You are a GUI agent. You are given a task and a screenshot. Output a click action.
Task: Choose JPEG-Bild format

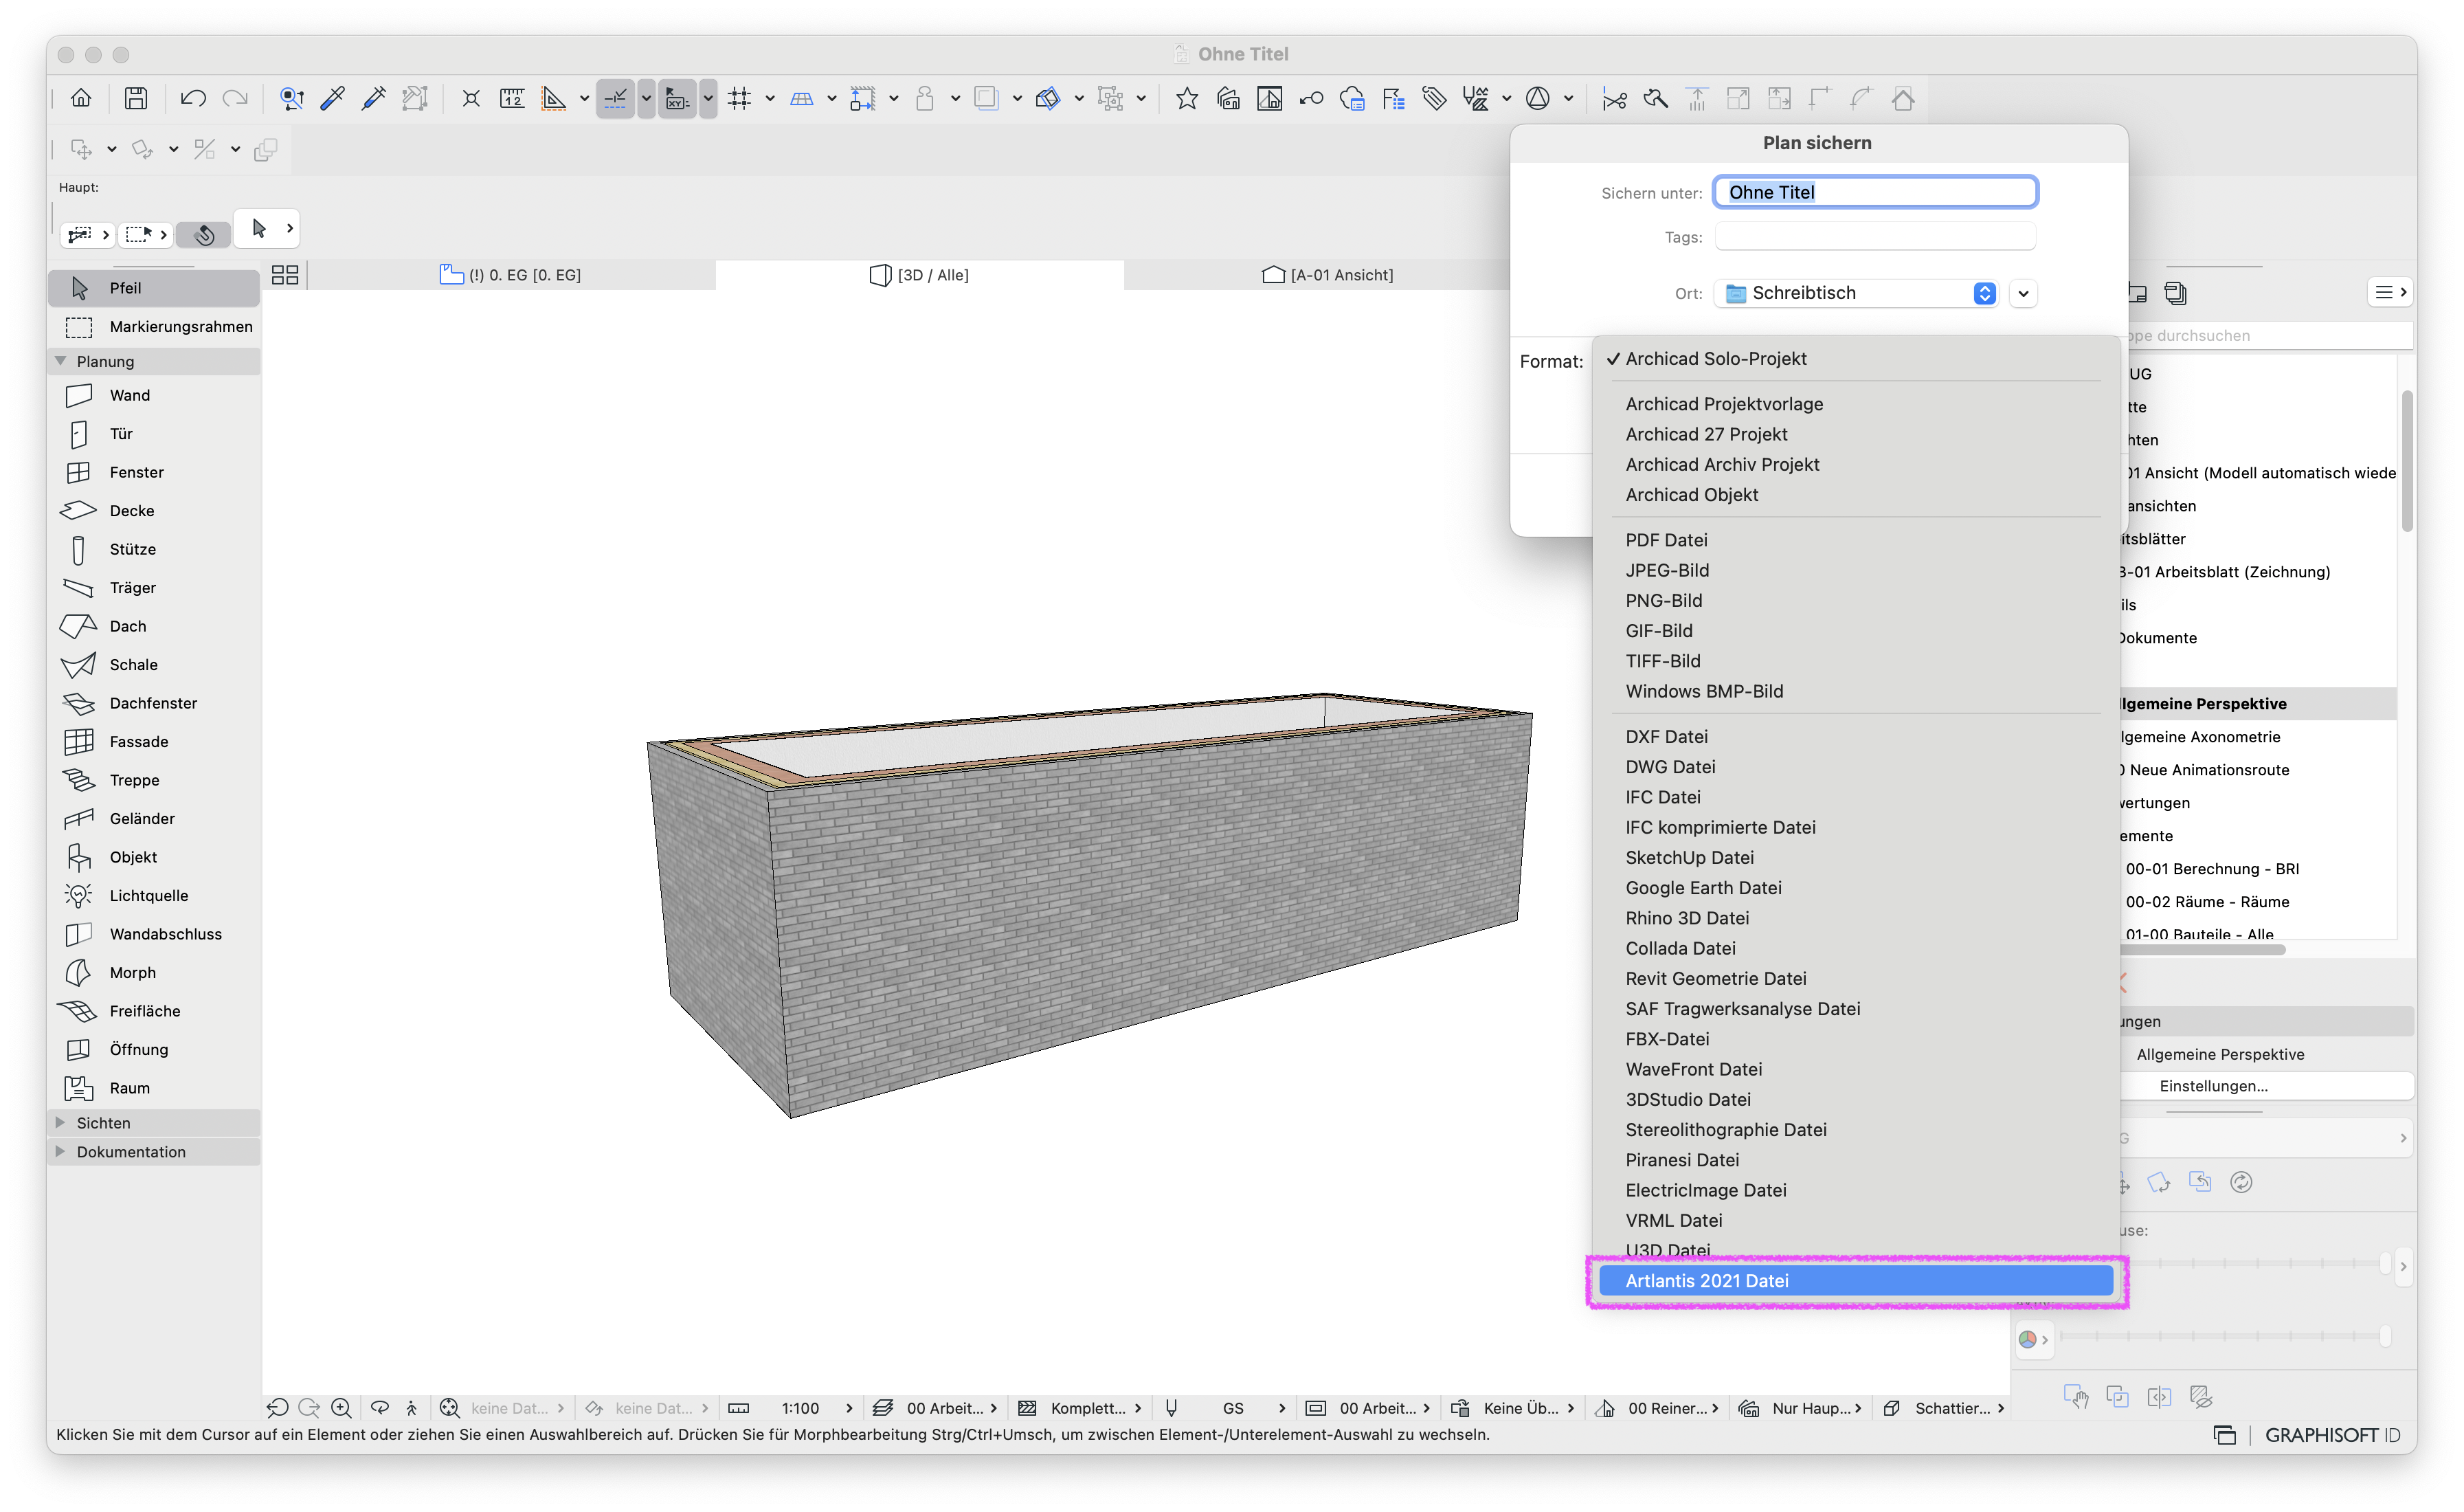pos(1856,570)
